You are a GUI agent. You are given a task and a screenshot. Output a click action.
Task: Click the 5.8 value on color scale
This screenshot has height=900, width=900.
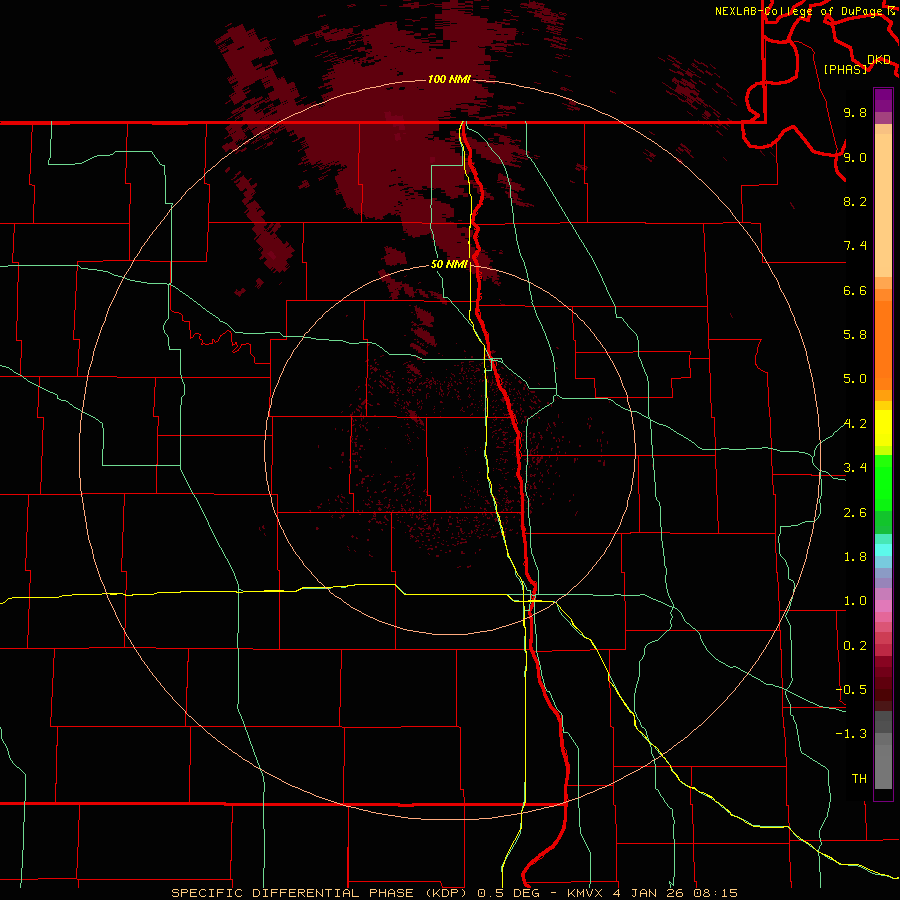coord(855,335)
